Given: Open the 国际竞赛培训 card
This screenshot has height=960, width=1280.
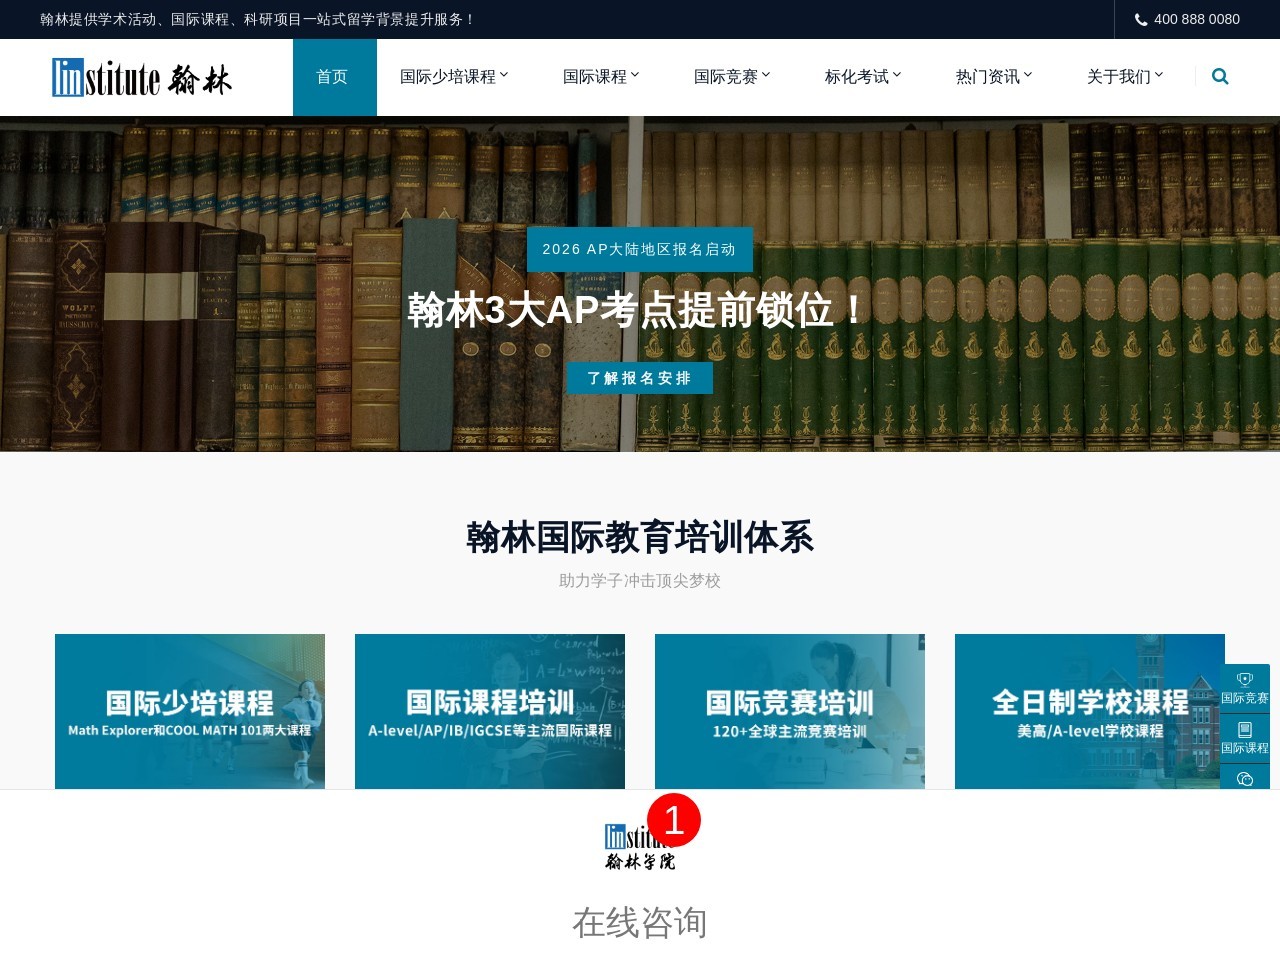Looking at the screenshot, I should pyautogui.click(x=790, y=711).
